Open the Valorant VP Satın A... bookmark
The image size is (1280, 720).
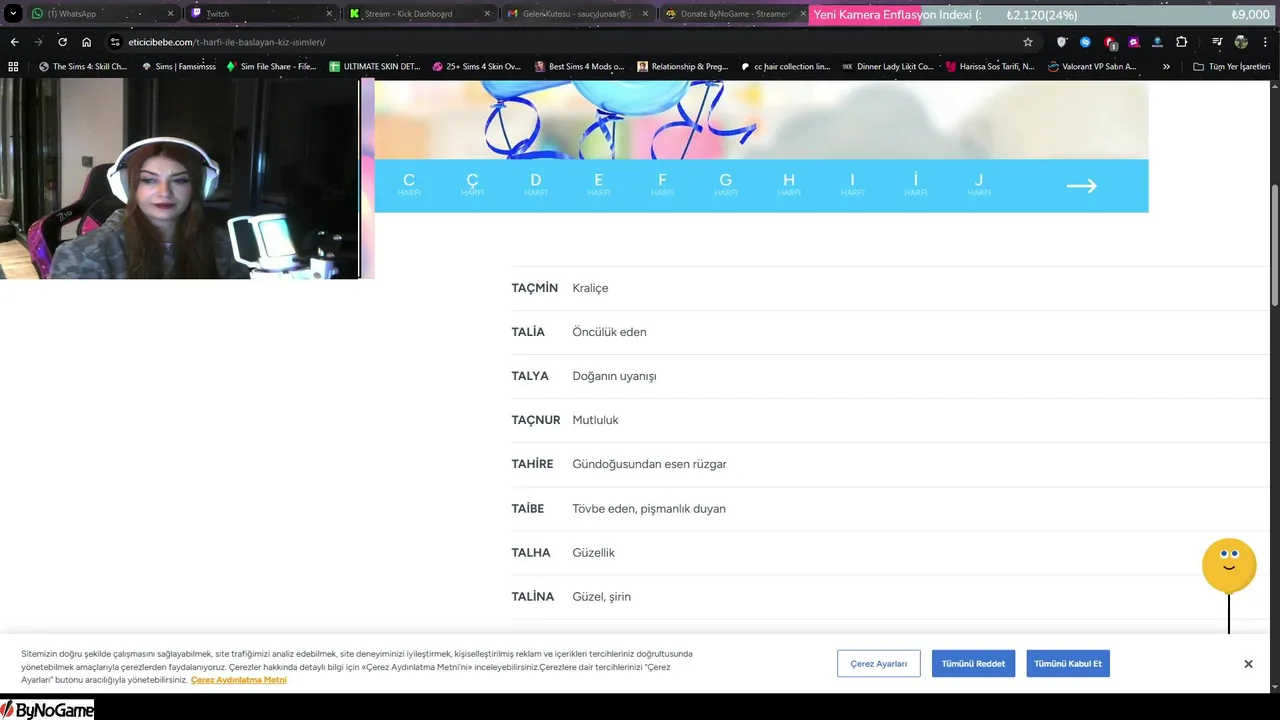(x=1092, y=67)
